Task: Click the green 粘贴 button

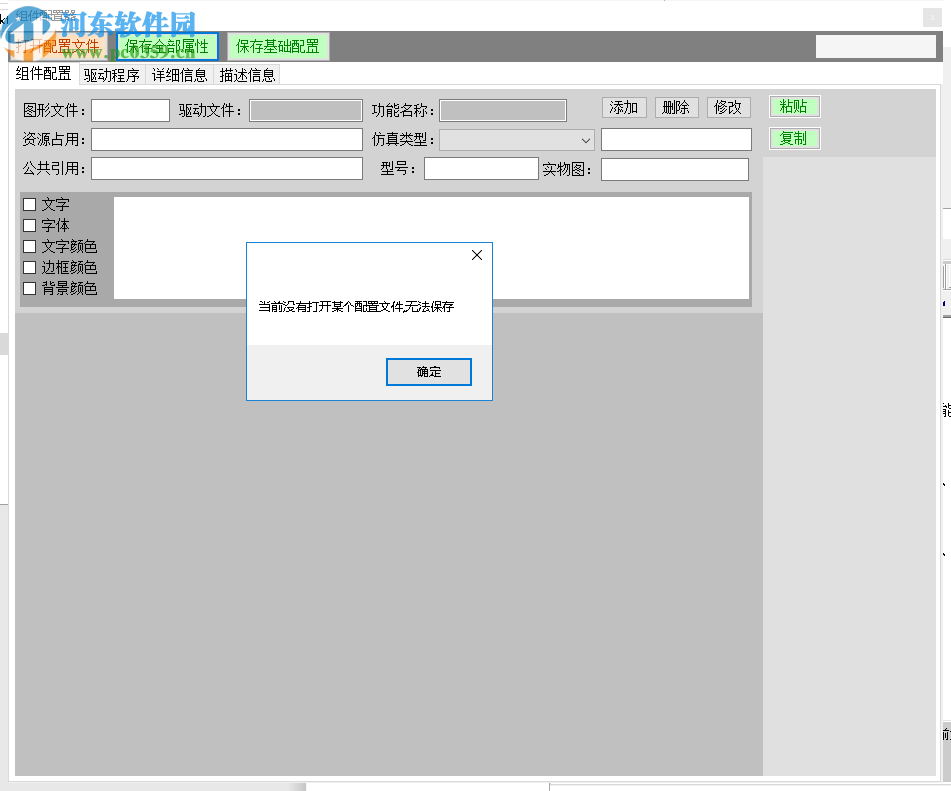Action: click(795, 107)
